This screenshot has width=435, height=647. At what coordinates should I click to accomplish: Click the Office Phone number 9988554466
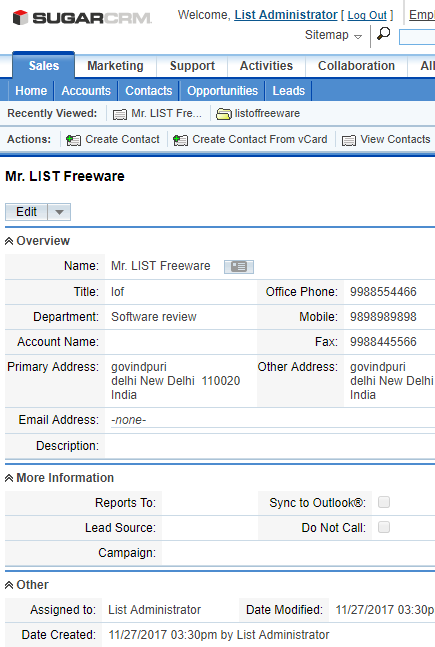(x=383, y=292)
